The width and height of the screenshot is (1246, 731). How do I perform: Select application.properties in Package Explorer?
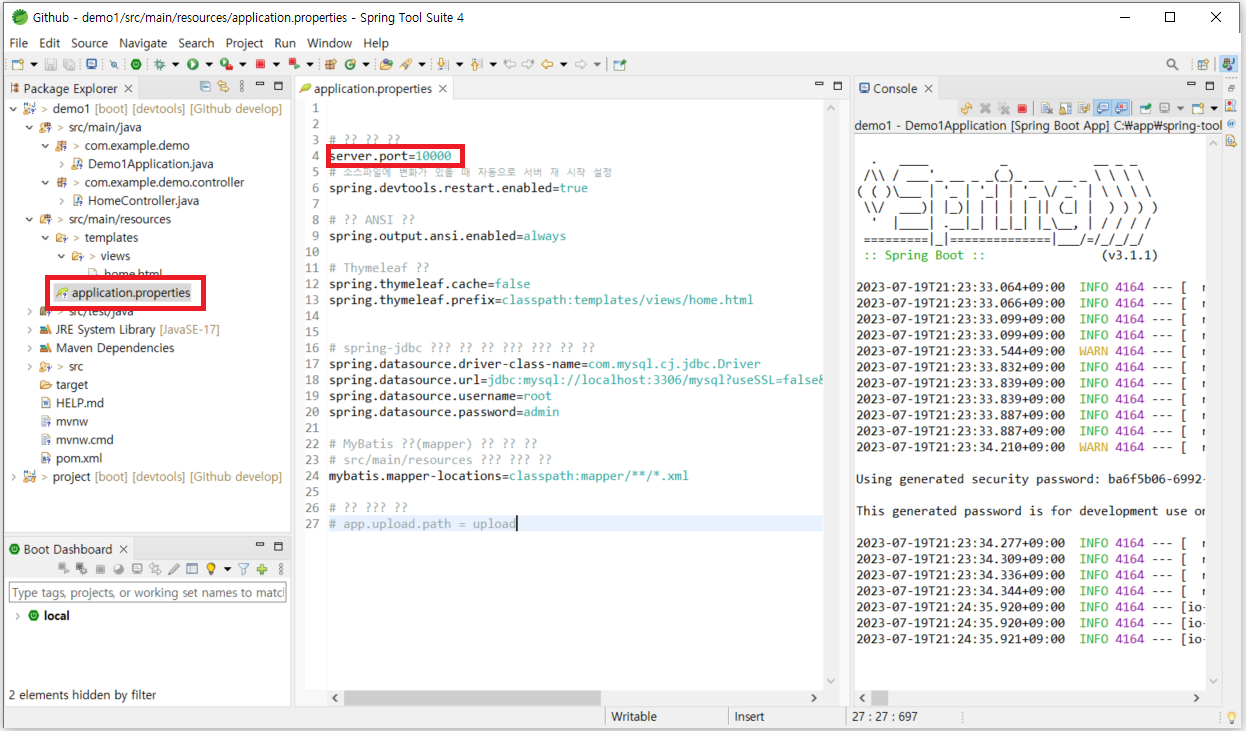130,293
